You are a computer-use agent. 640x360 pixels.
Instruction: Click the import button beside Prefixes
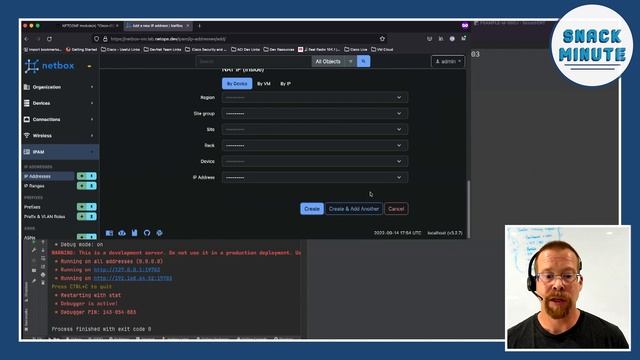pyautogui.click(x=92, y=207)
